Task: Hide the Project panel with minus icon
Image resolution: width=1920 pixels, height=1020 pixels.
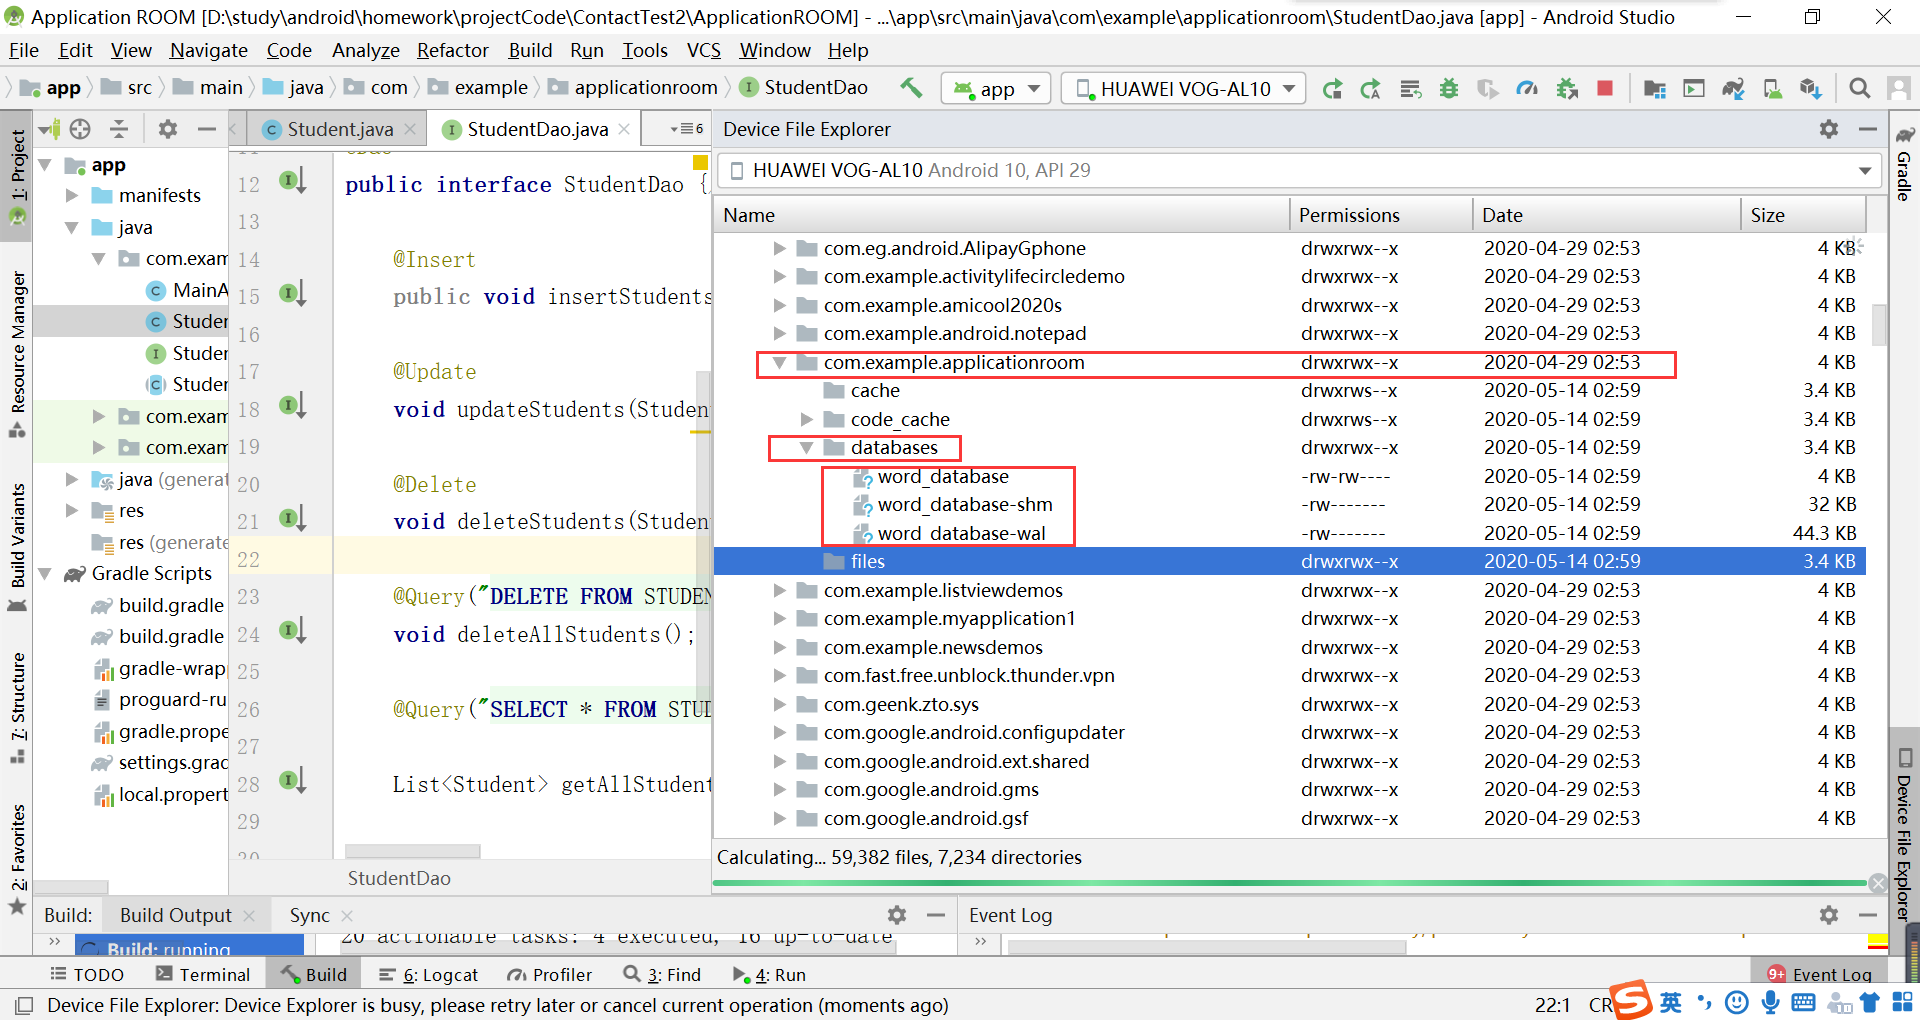Action: (x=207, y=129)
